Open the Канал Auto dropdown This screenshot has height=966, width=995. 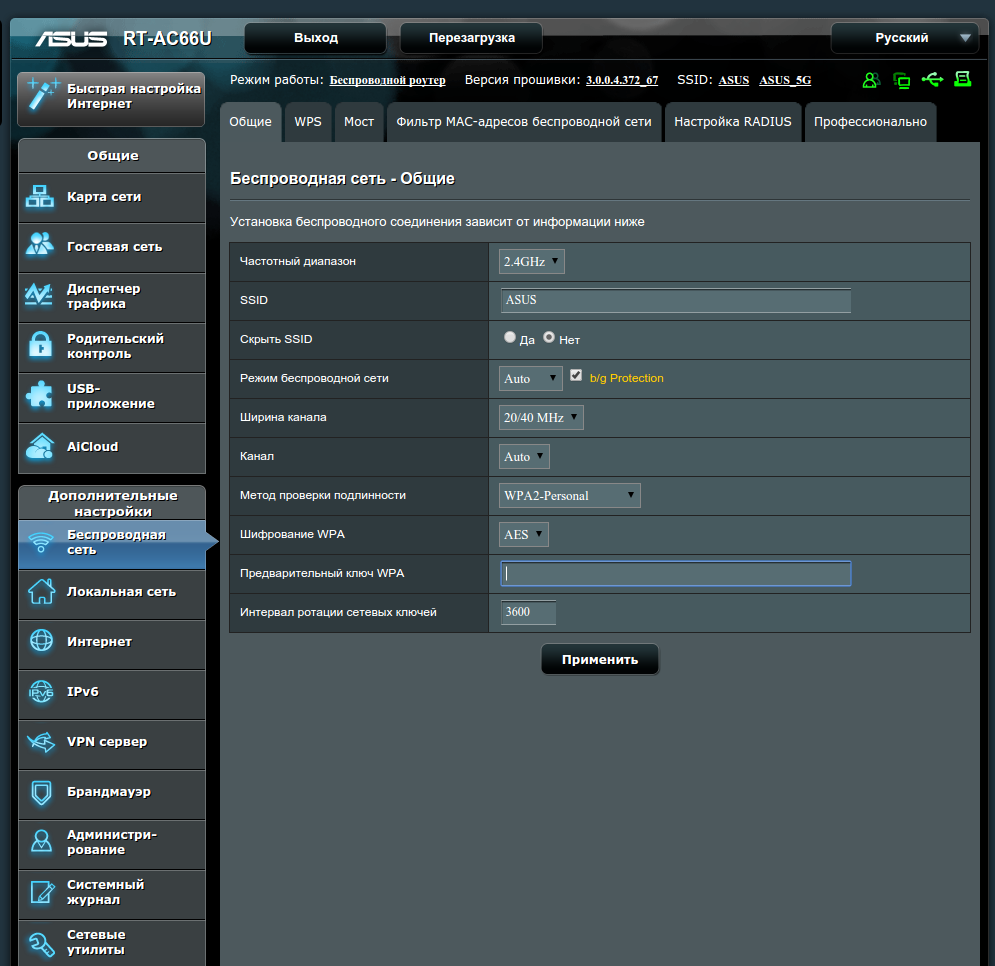pyautogui.click(x=524, y=456)
